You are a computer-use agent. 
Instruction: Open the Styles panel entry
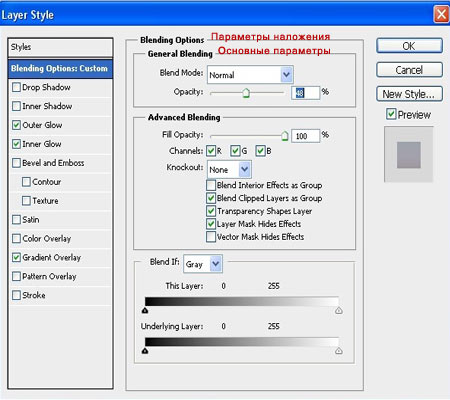pyautogui.click(x=60, y=47)
